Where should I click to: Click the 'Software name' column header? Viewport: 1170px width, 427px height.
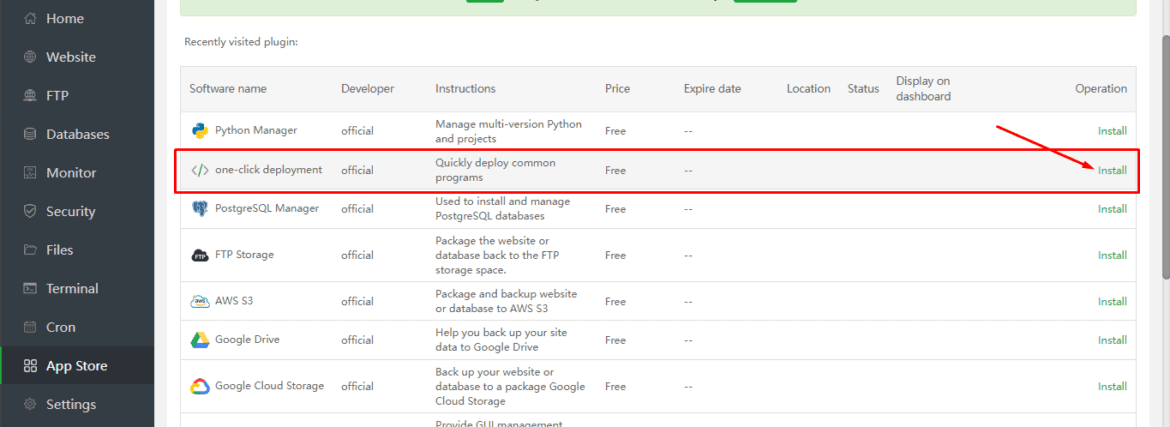228,89
